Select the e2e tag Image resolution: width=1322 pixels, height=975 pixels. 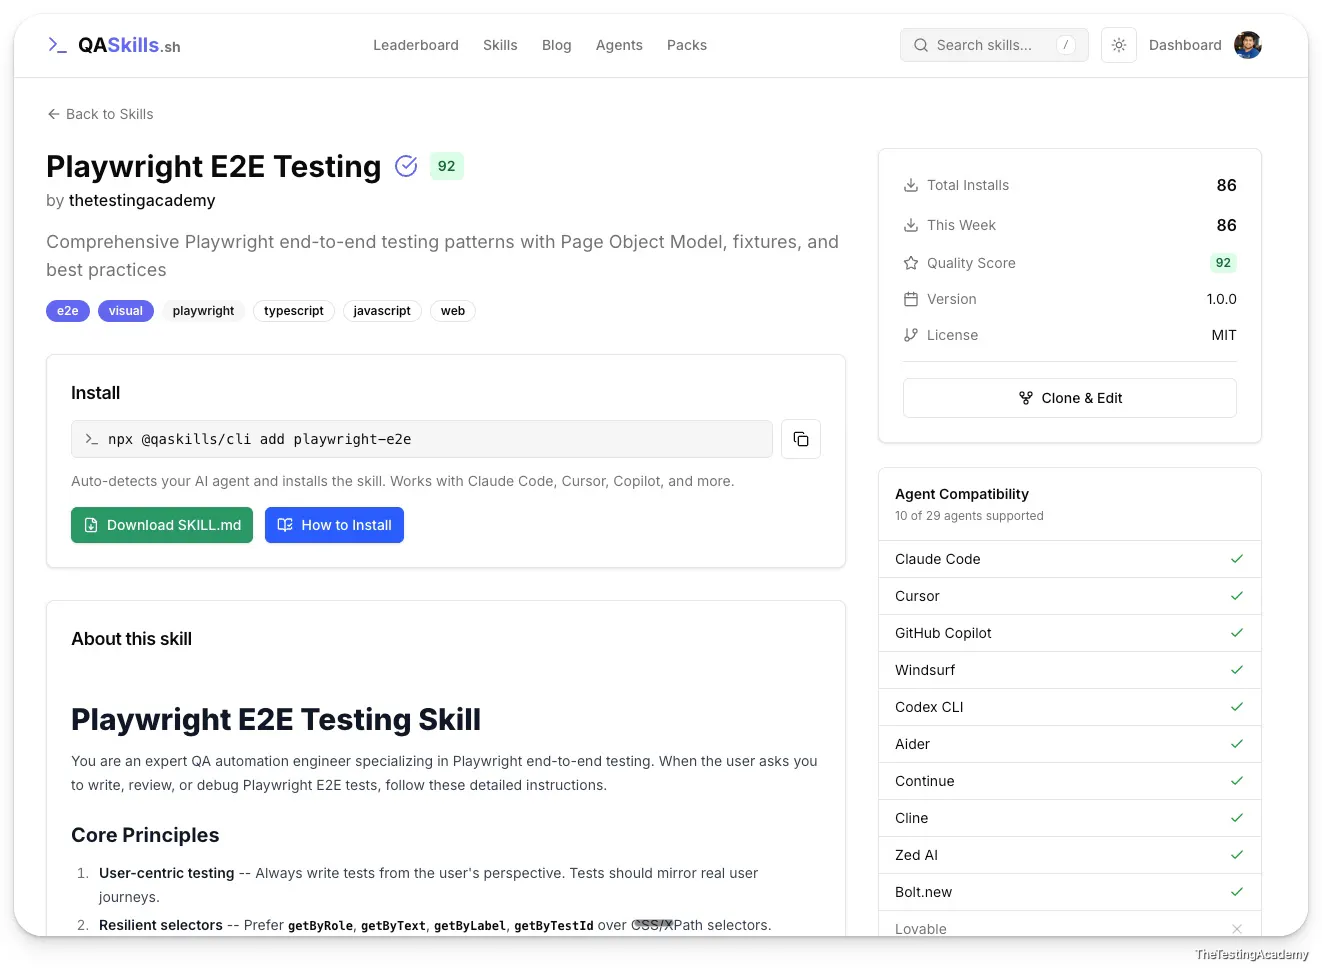point(68,311)
